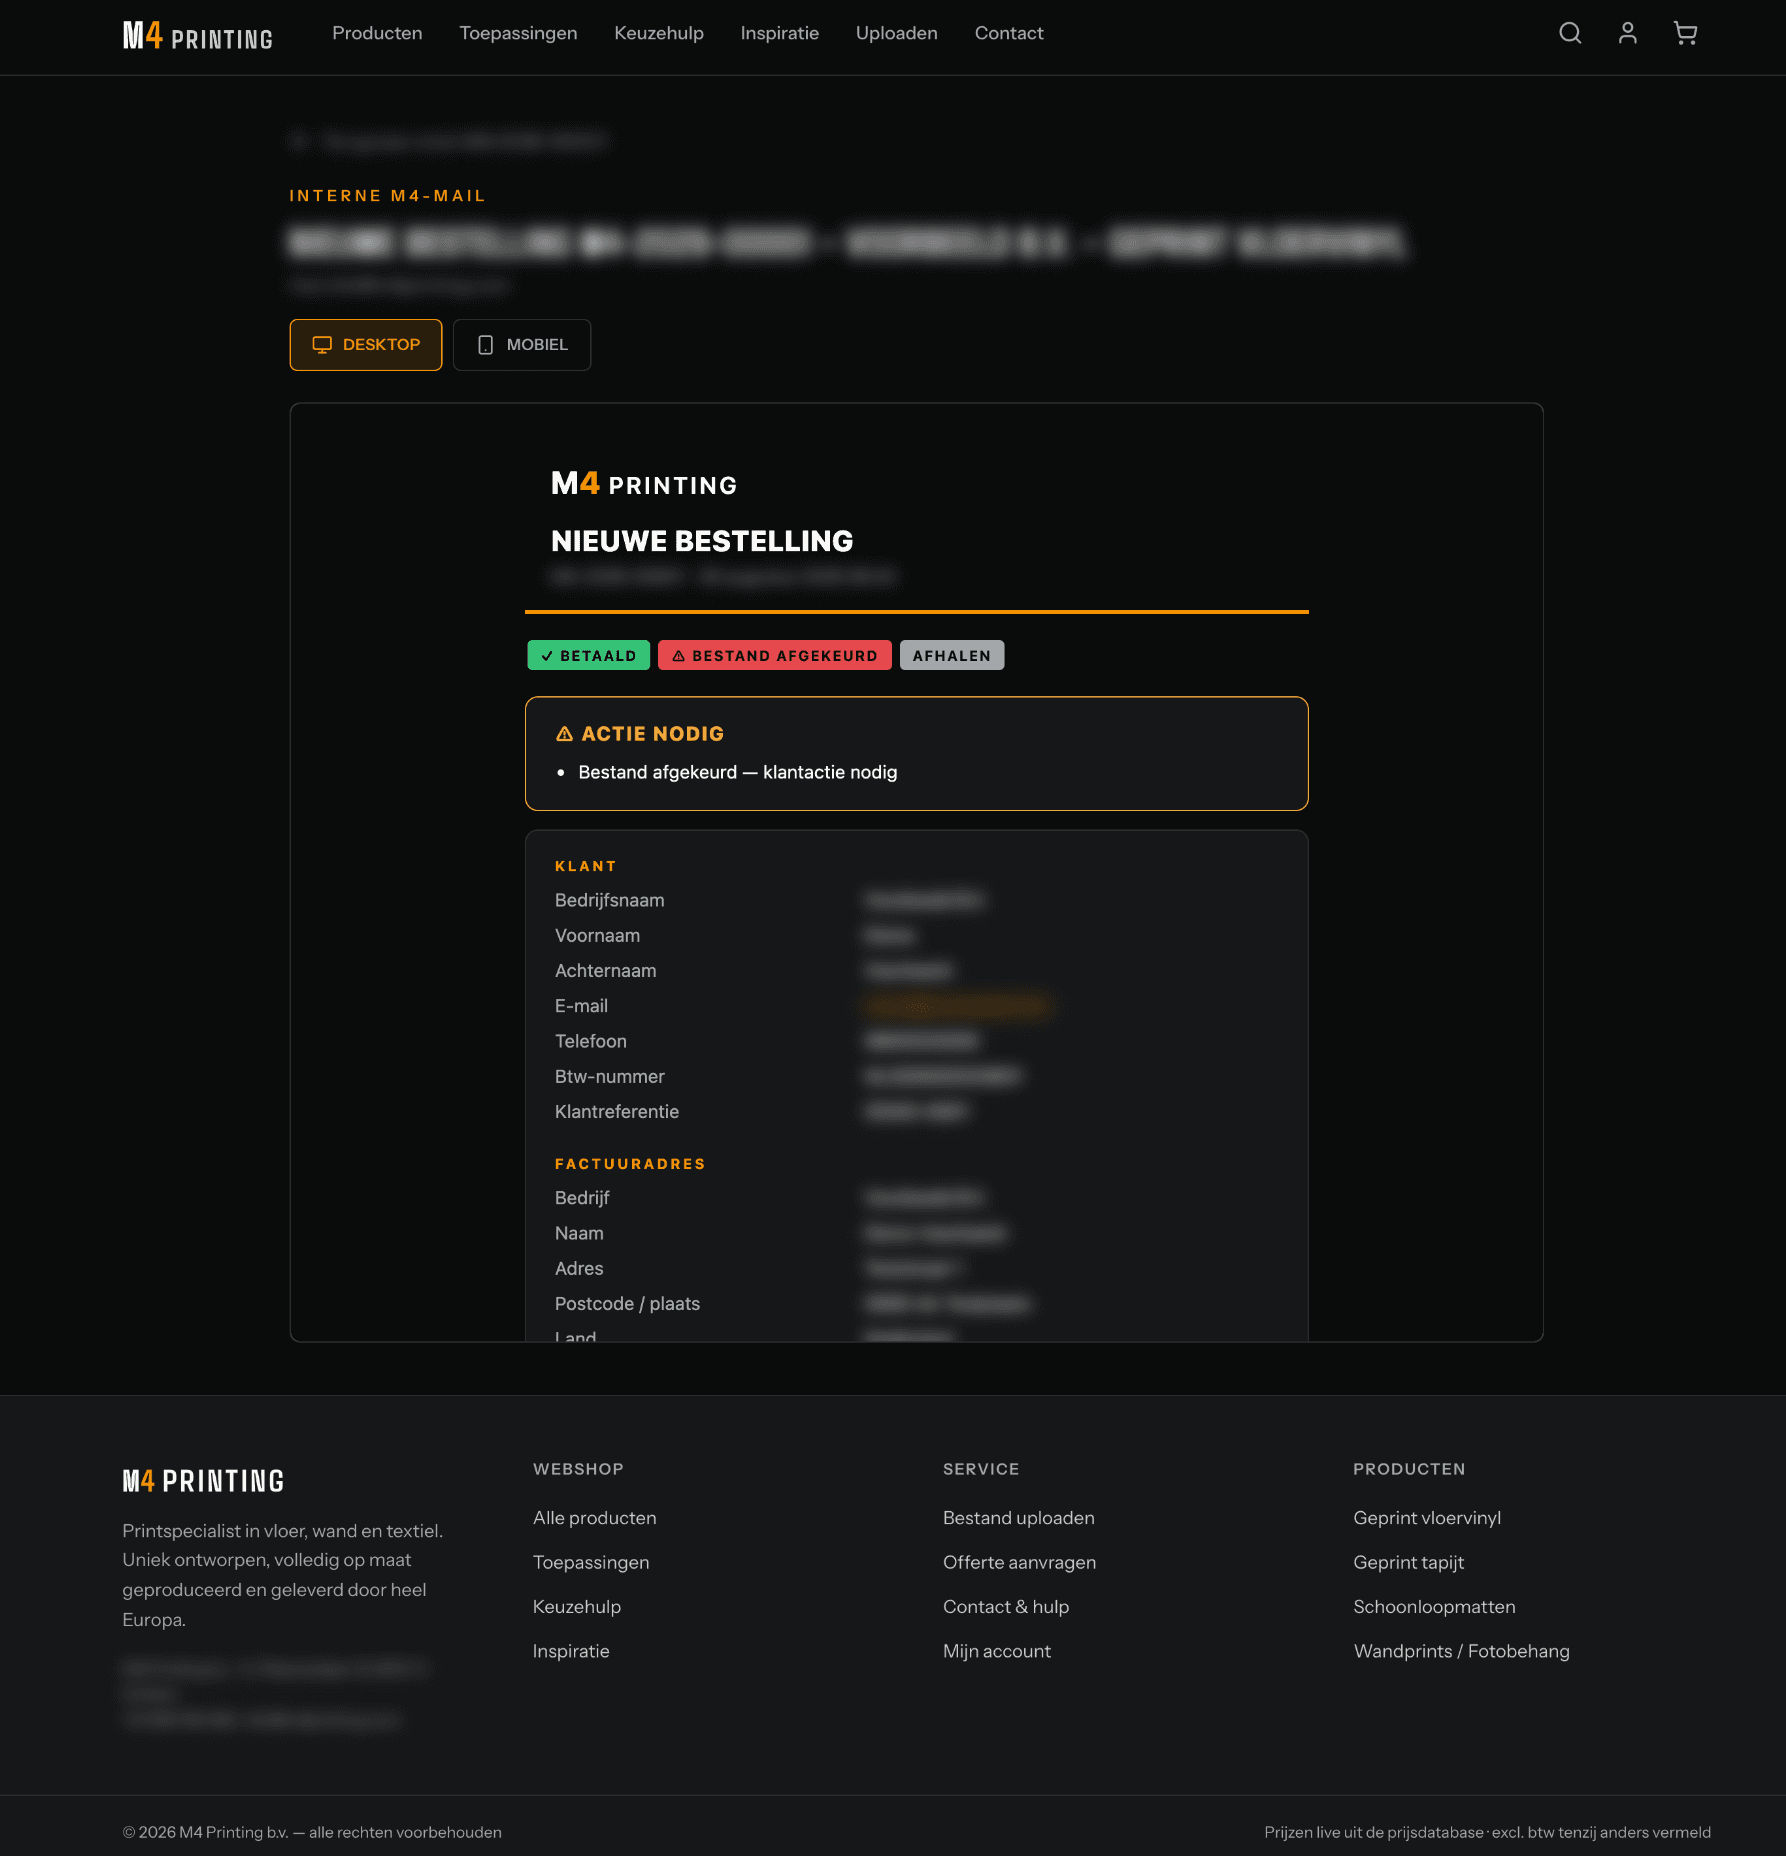Click the Postcode / plaats label
The width and height of the screenshot is (1786, 1856).
(628, 1304)
